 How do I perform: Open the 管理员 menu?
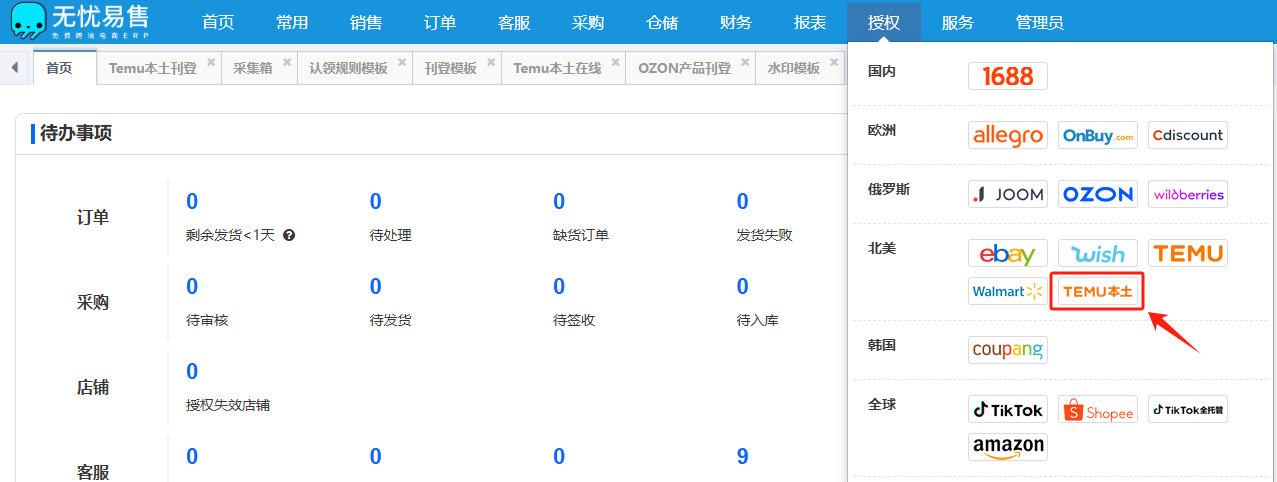[x=1039, y=22]
